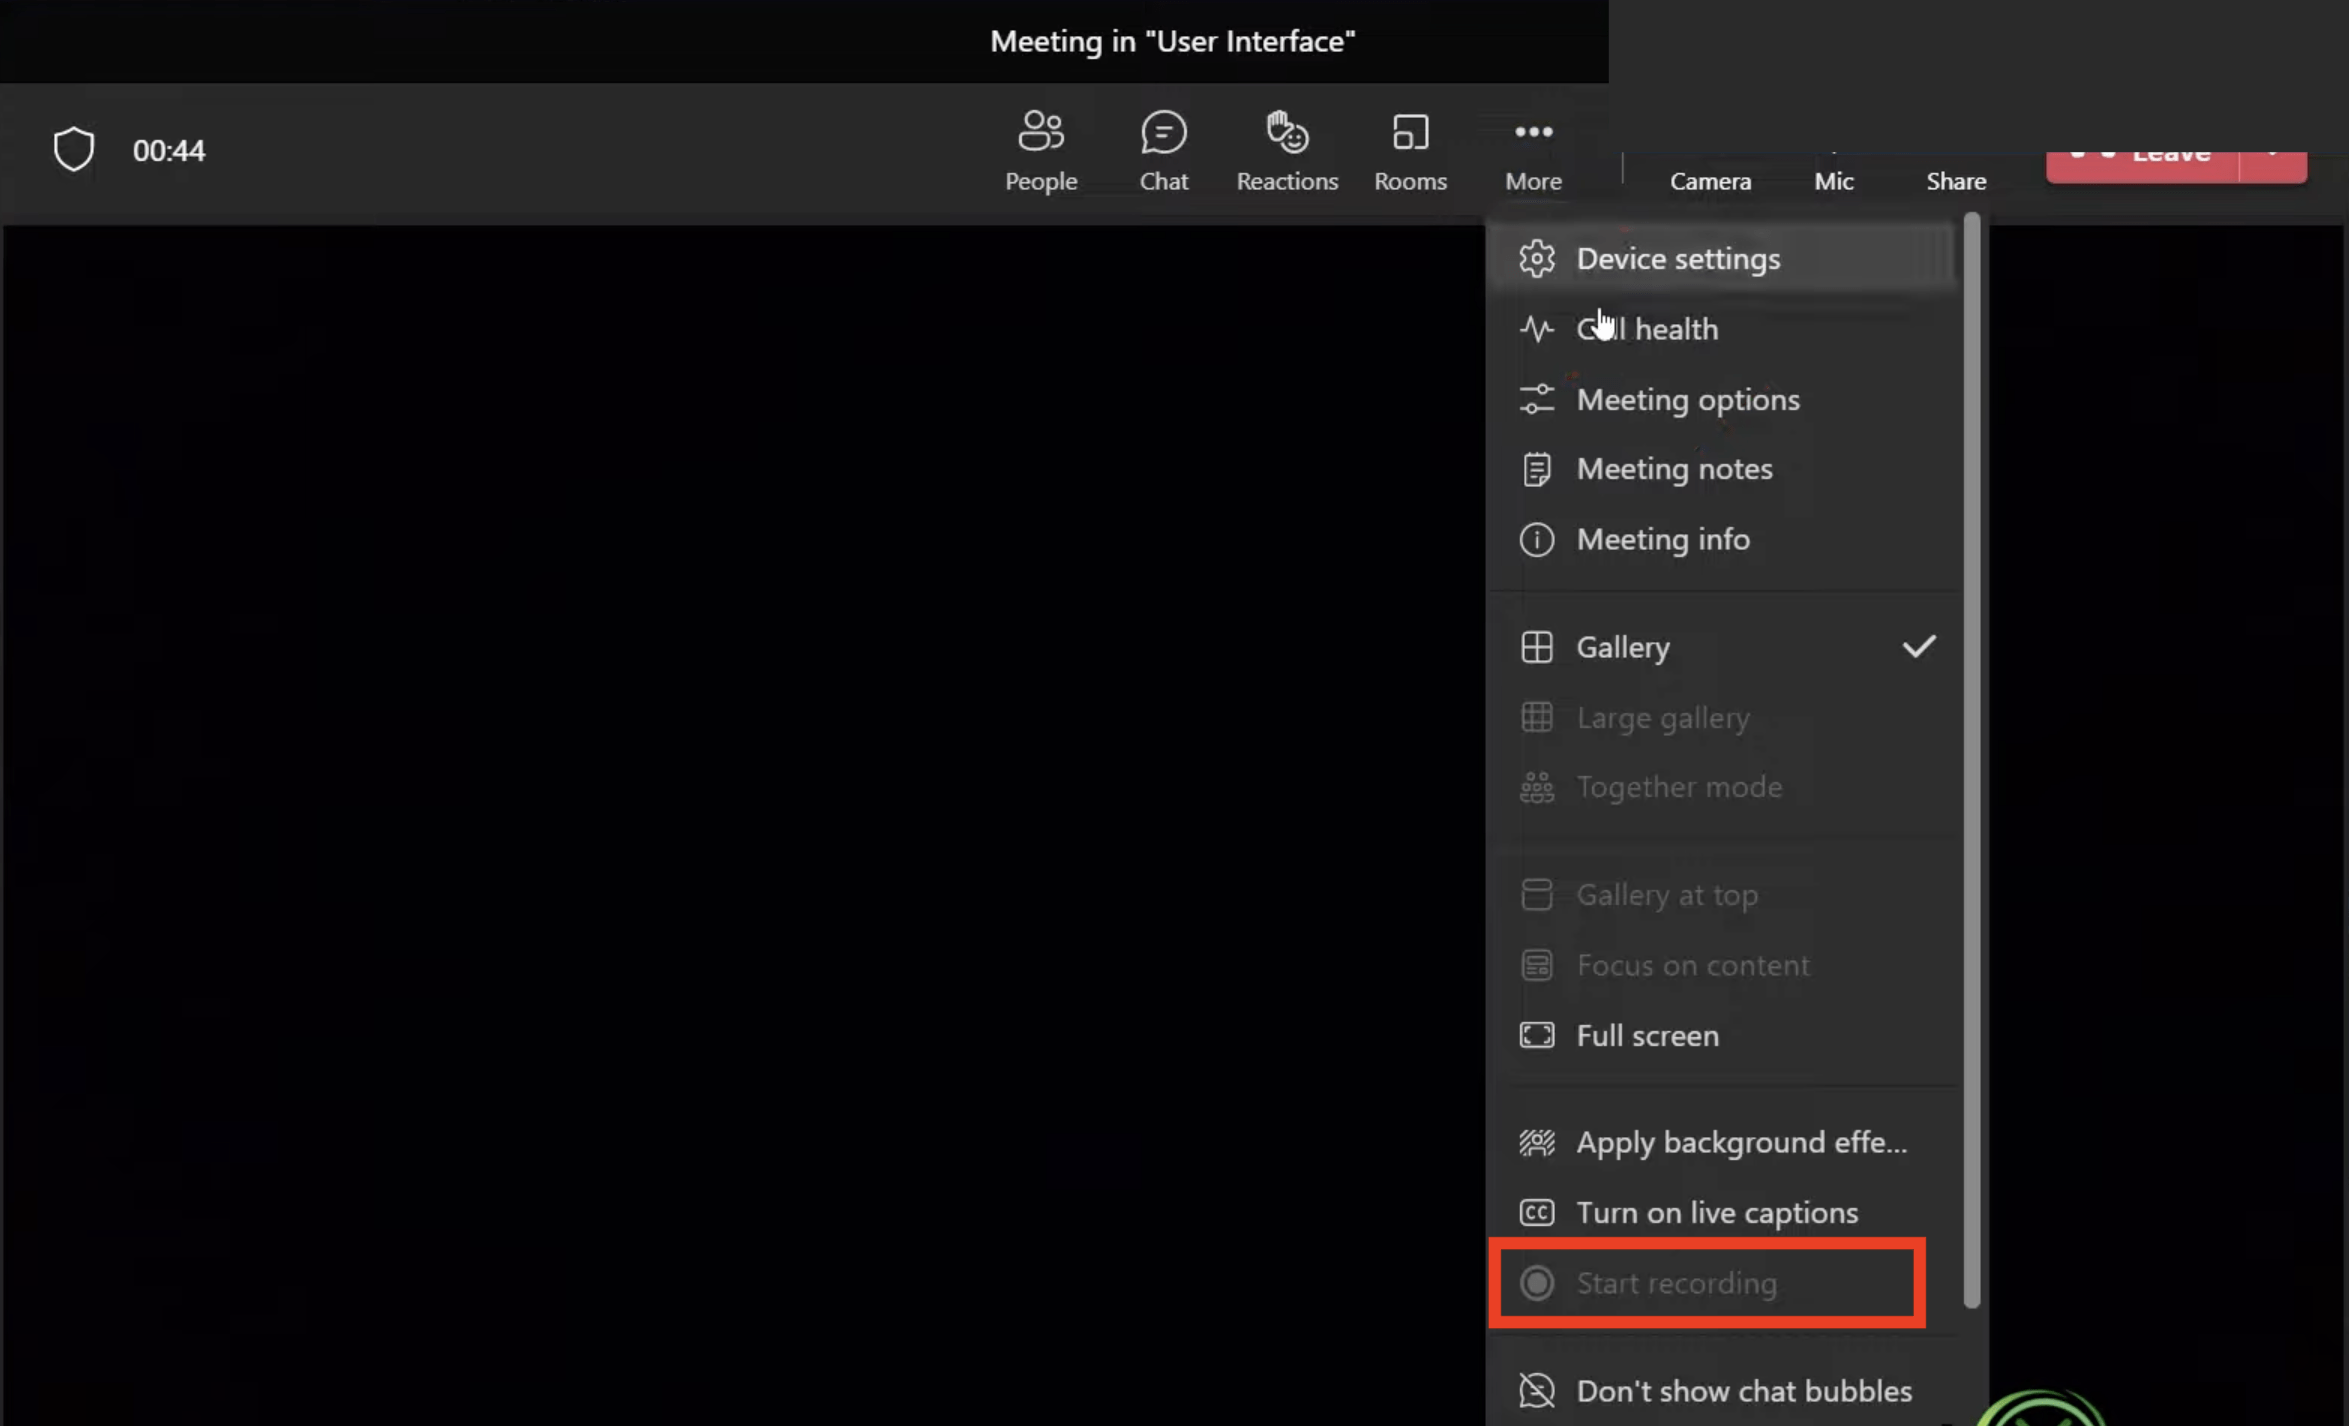Choose Focus on content
Viewport: 2349px width, 1426px height.
(x=1722, y=965)
